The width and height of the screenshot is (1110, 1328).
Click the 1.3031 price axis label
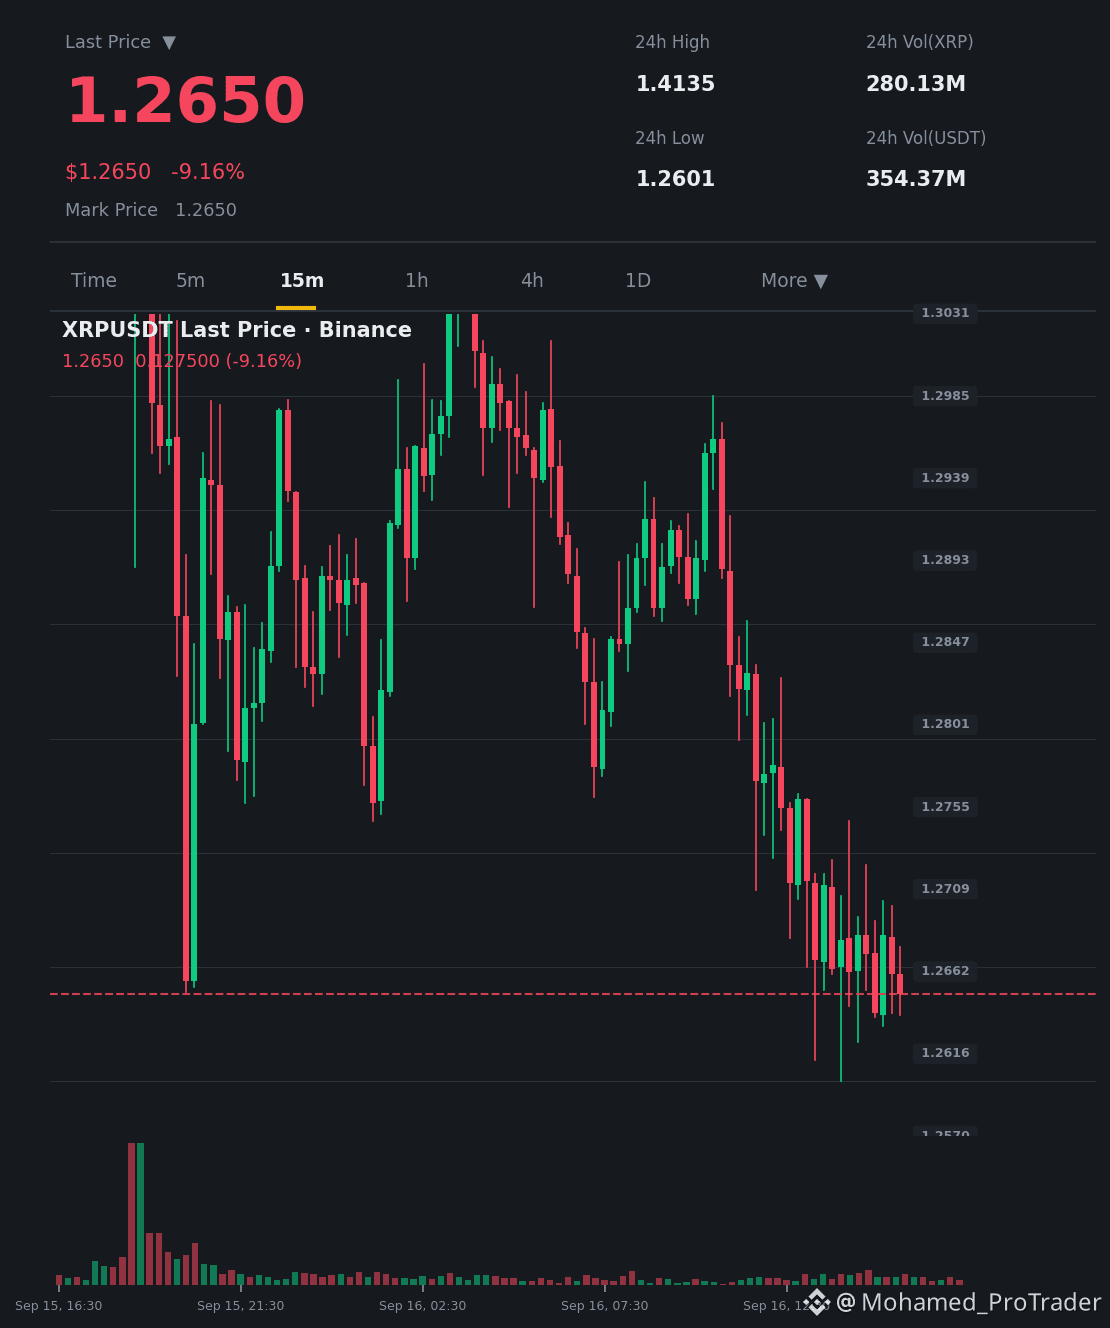(x=945, y=313)
